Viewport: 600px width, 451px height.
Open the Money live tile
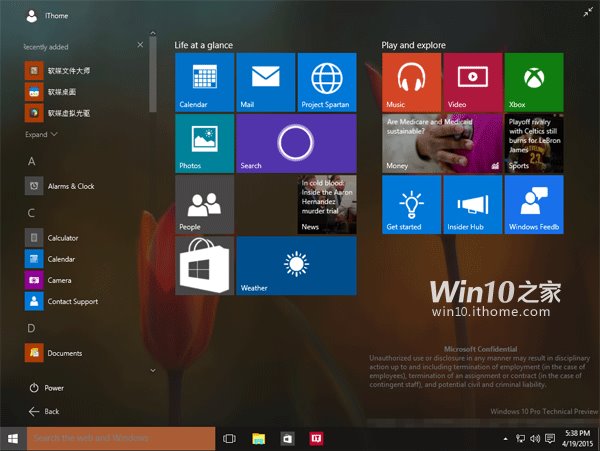pyautogui.click(x=442, y=143)
